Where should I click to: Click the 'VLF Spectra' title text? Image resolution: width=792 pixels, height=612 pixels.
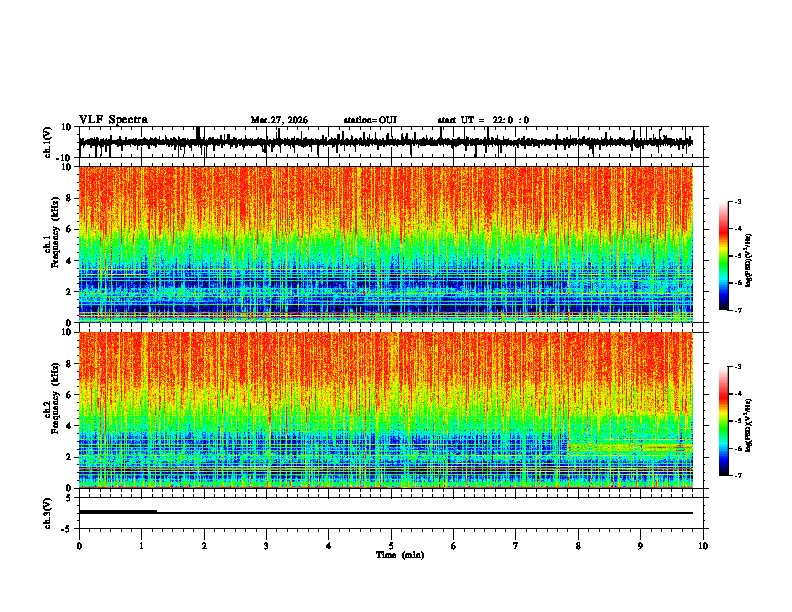(113, 120)
